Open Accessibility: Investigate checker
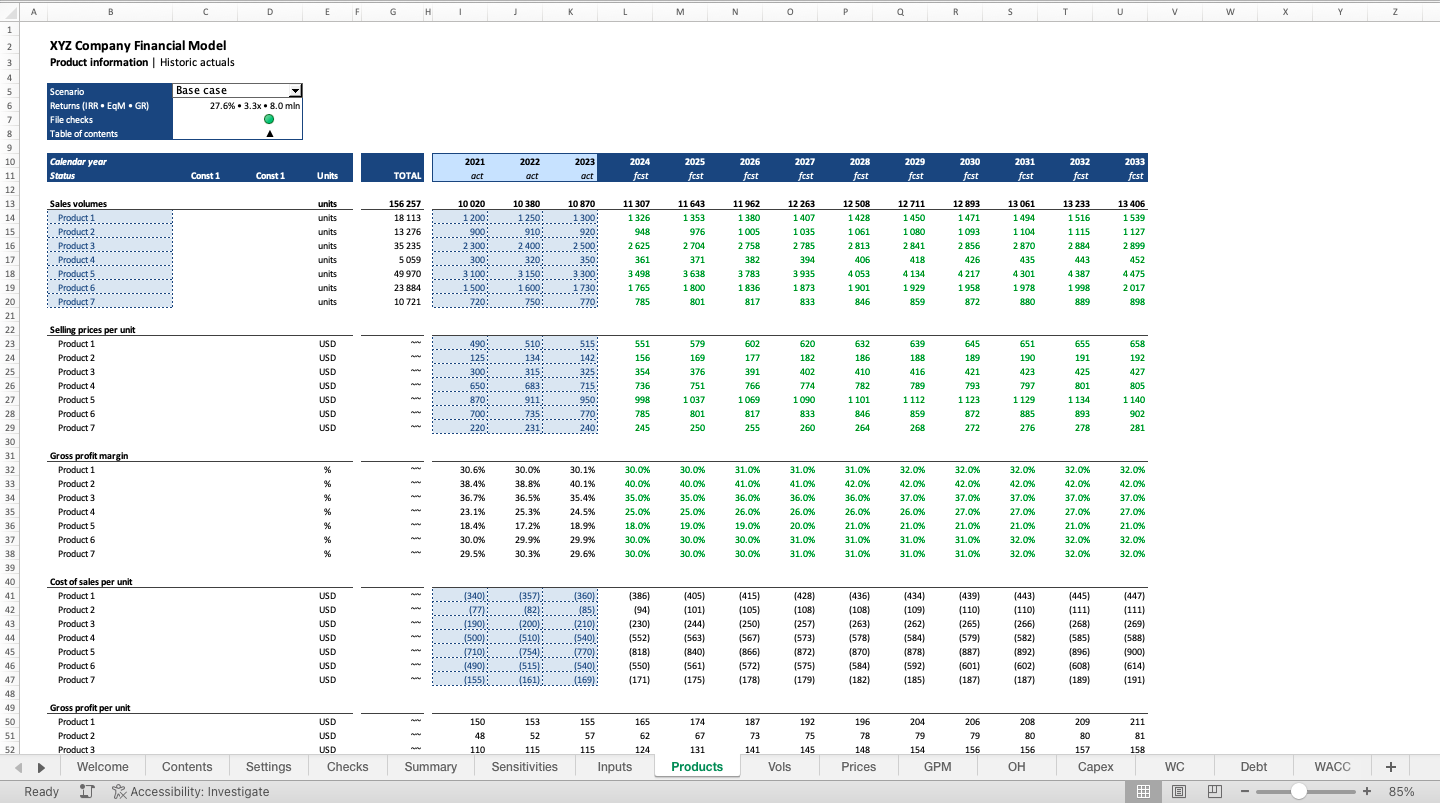This screenshot has width=1440, height=803. [190, 791]
